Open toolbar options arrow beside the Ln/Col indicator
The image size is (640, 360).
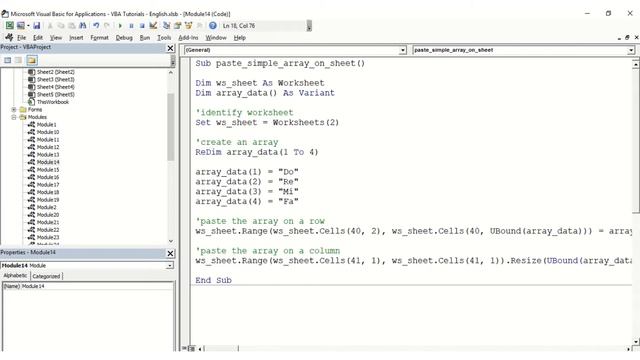309,26
